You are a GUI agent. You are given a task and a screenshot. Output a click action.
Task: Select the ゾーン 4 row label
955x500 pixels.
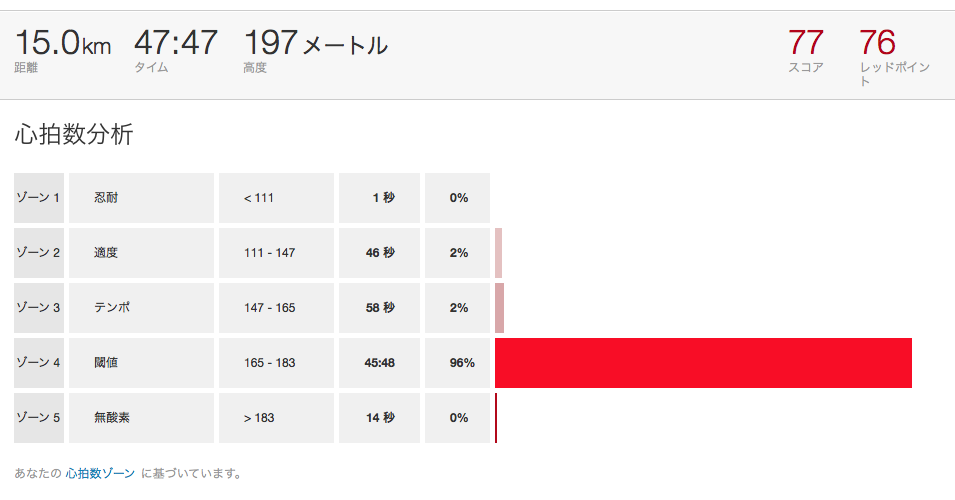tap(39, 363)
